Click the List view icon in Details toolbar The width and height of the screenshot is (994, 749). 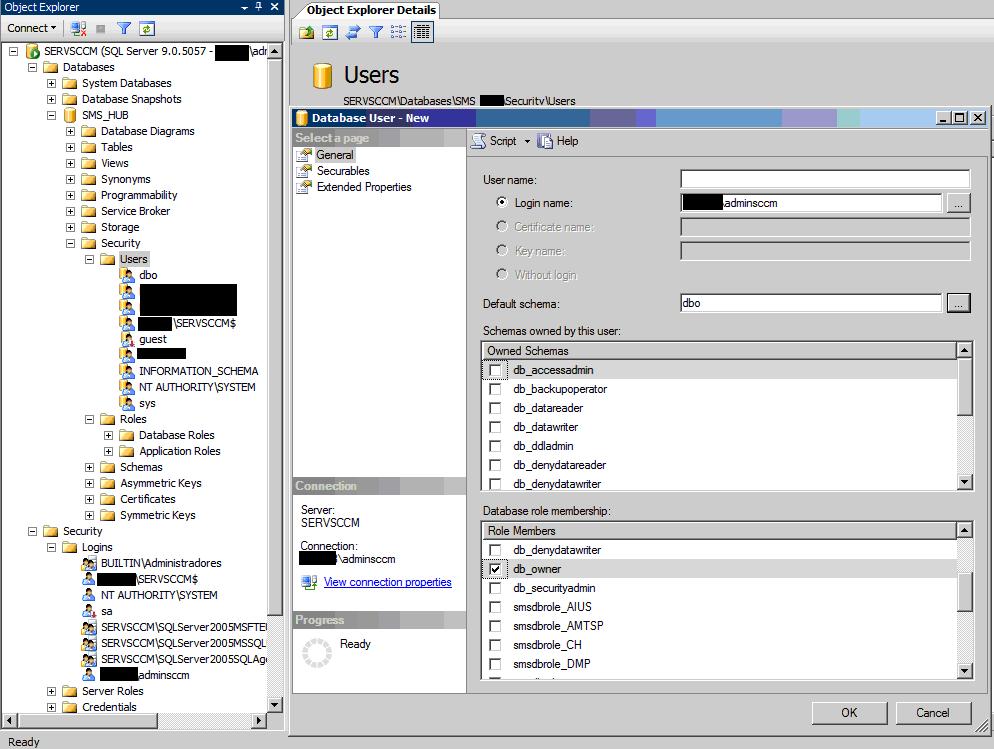click(x=398, y=32)
